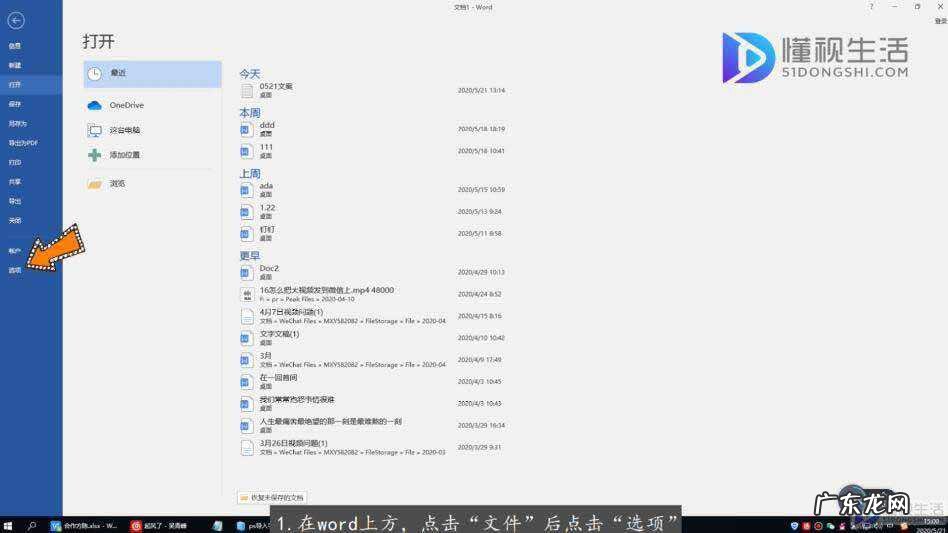This screenshot has height=533, width=948.
Task: Click the file icon next to 0521文稿
Action: (x=247, y=91)
